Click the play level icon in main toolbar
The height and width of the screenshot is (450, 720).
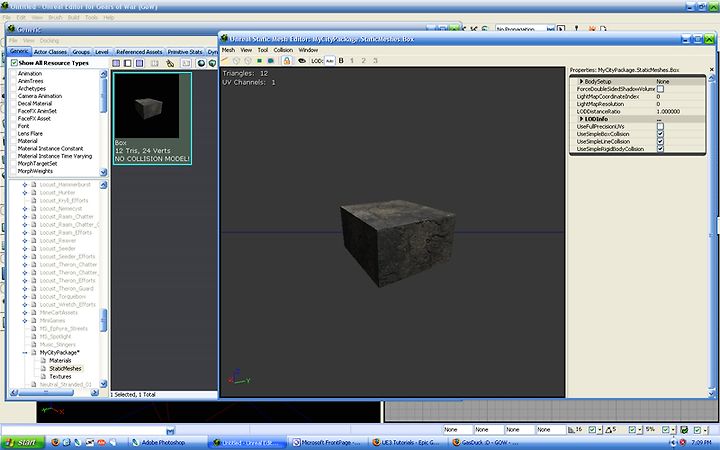[x=561, y=29]
